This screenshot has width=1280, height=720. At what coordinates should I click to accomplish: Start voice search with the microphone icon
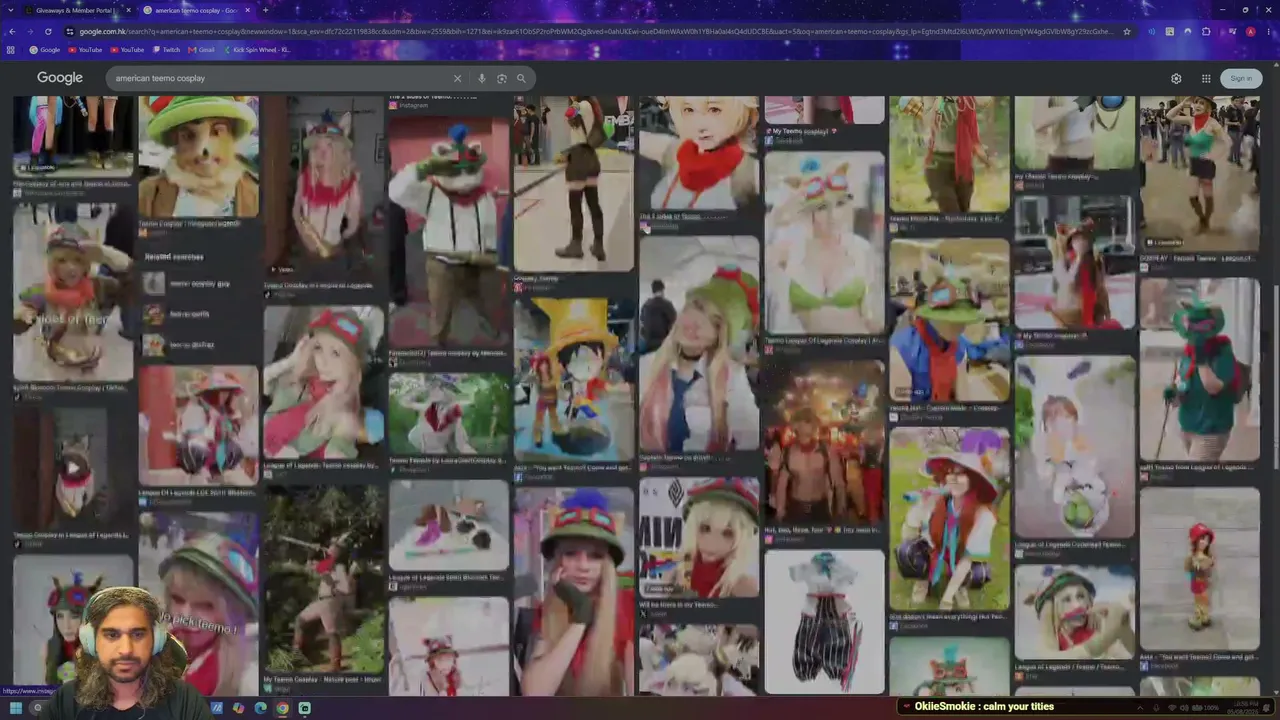[482, 78]
